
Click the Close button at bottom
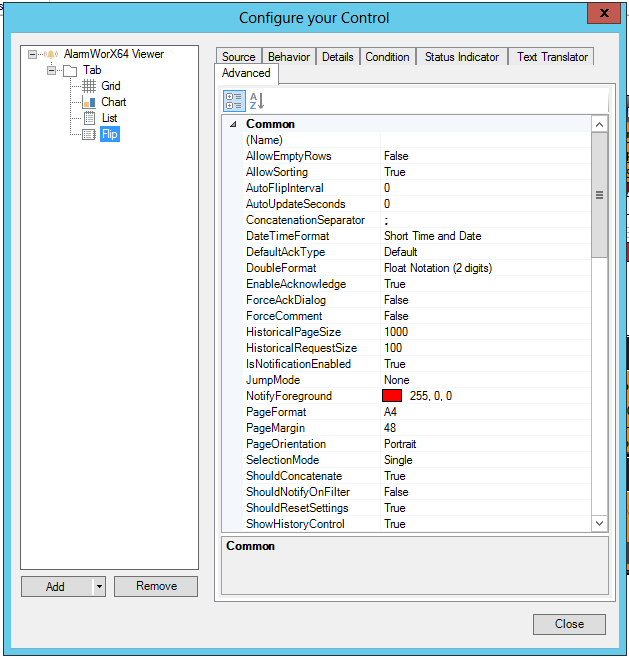coord(569,624)
